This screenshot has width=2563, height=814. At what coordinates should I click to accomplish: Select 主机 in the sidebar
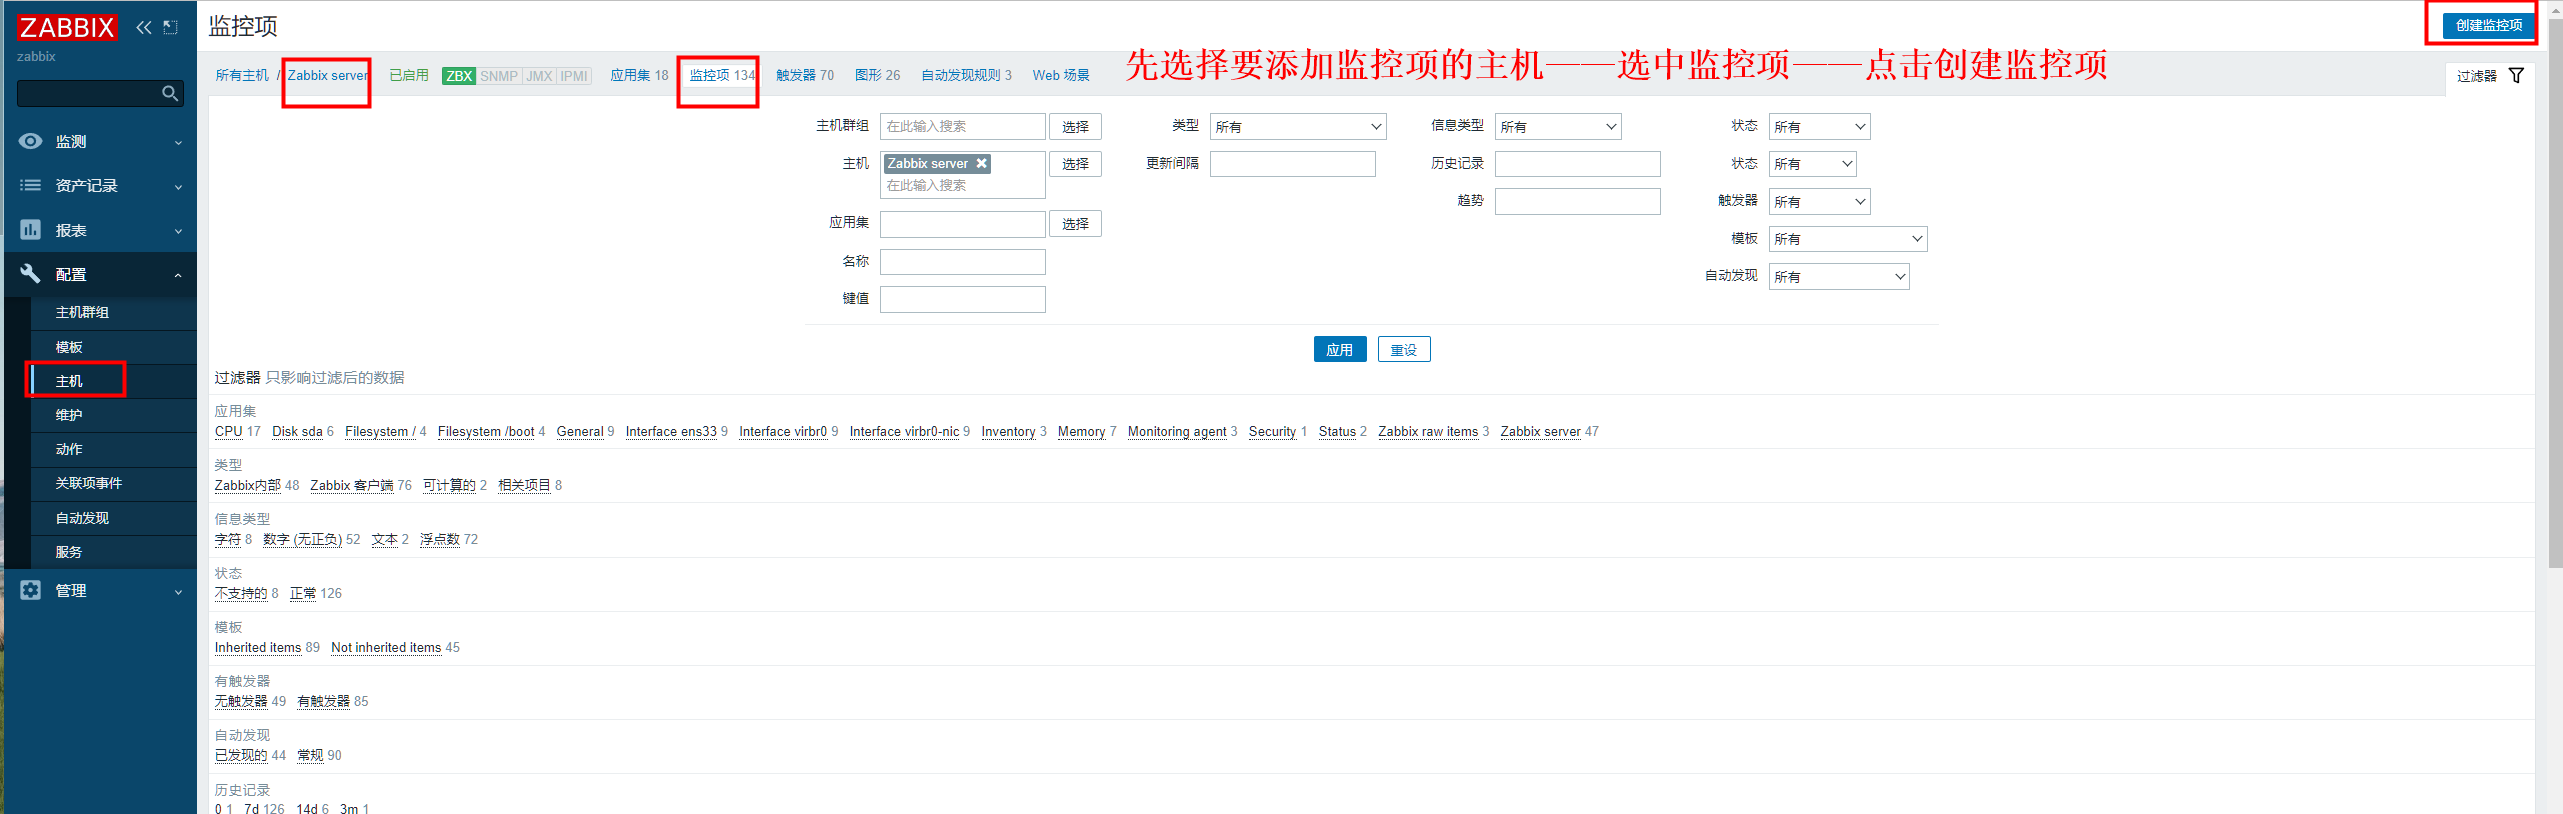point(69,381)
